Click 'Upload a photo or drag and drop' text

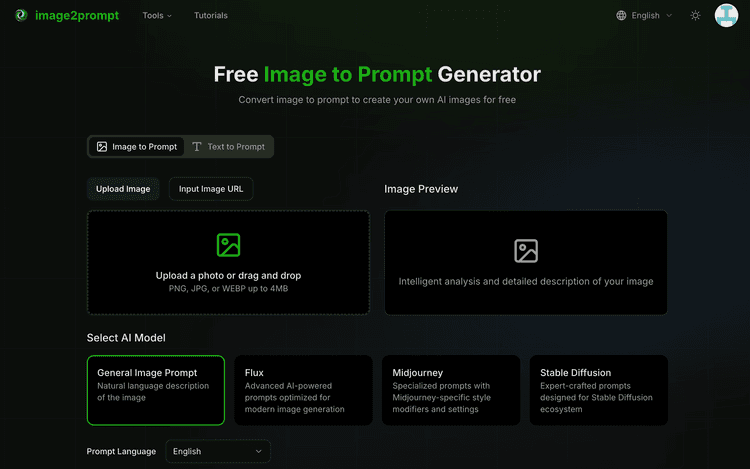click(228, 275)
